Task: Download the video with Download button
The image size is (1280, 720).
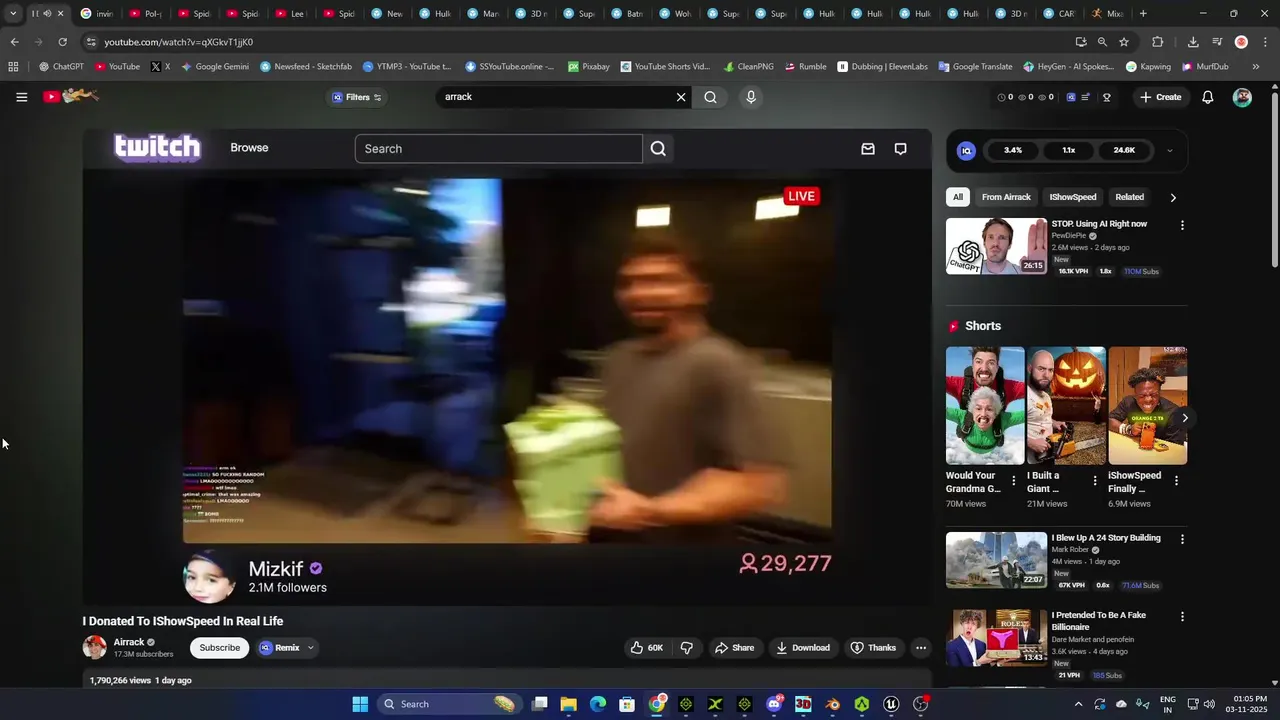Action: pos(803,648)
